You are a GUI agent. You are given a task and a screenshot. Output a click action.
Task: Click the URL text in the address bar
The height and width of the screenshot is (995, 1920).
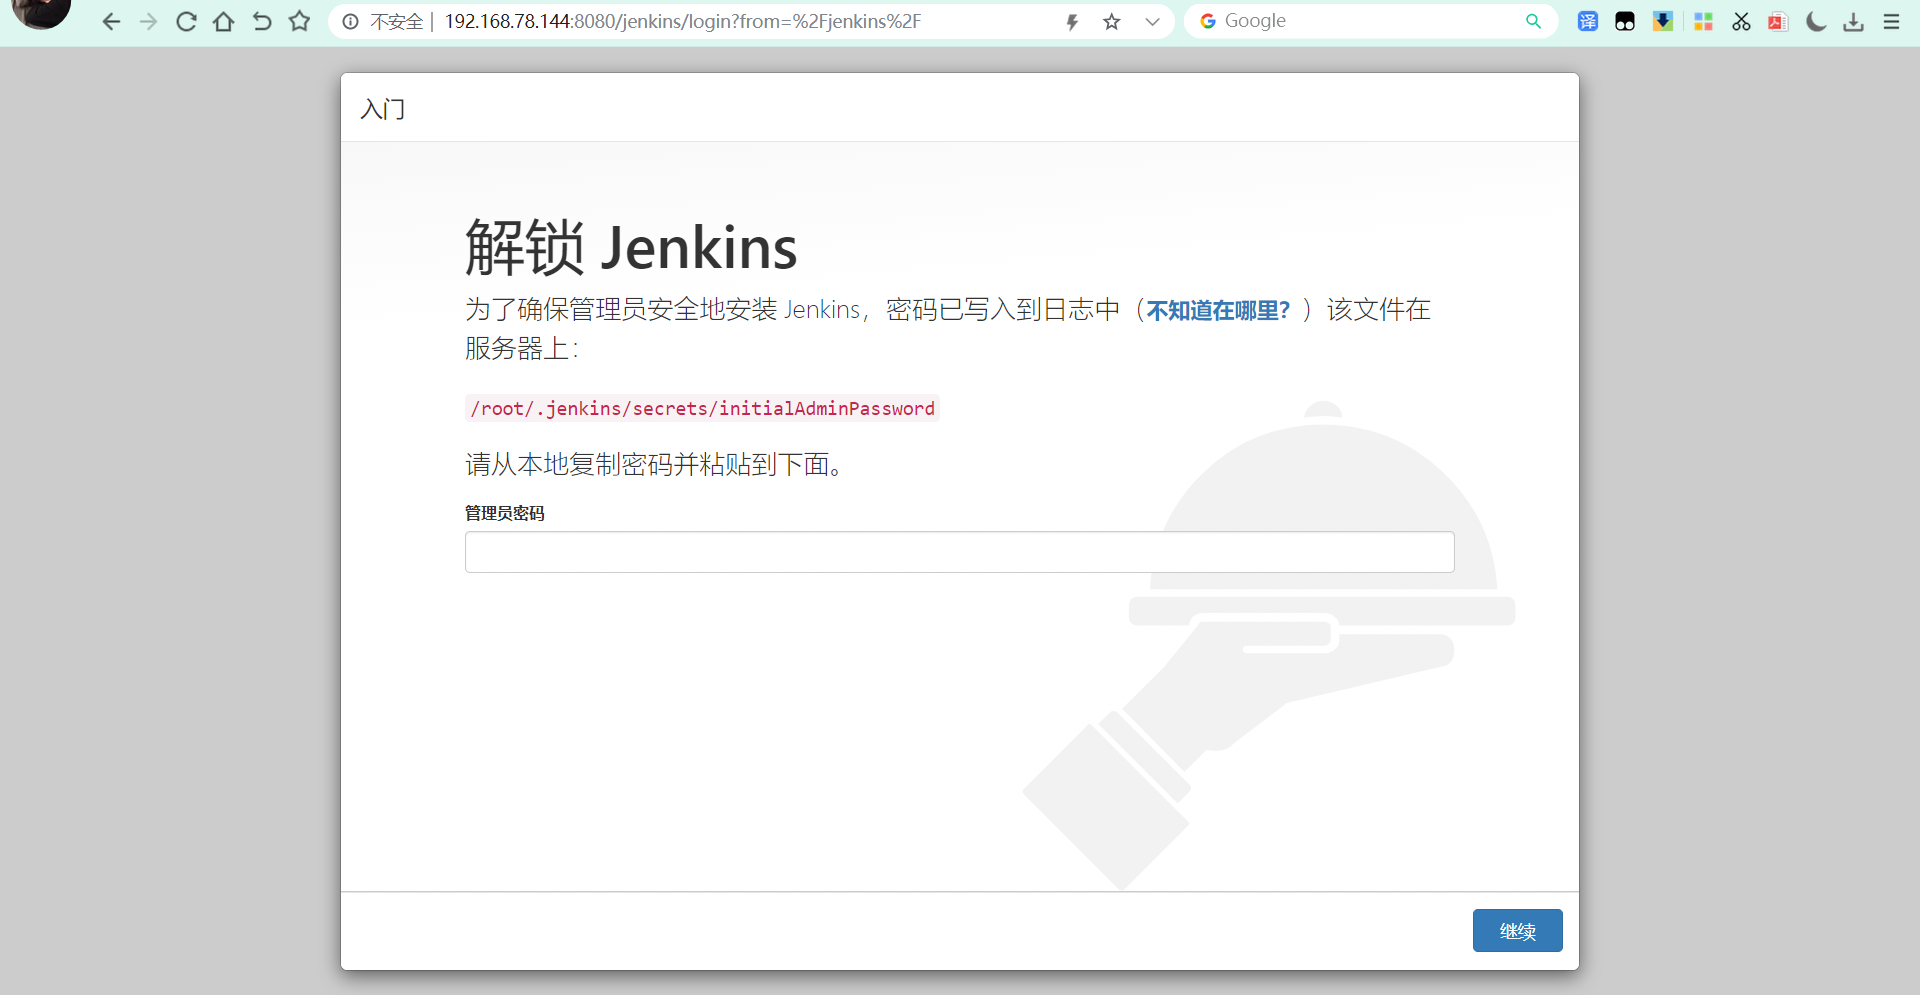coord(683,21)
